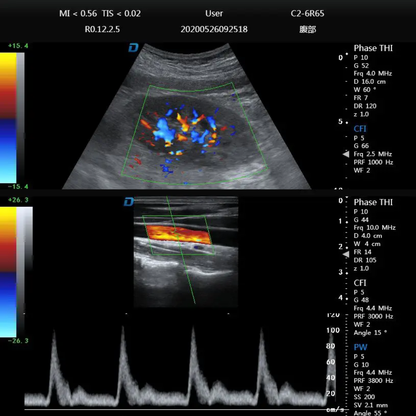Click the PRF 1000 Hz parameter
This screenshot has height=416, width=416.
click(x=373, y=162)
